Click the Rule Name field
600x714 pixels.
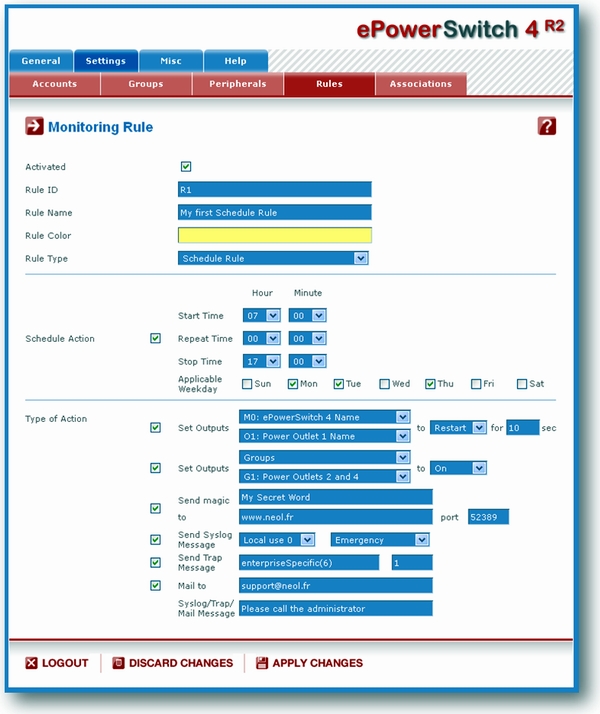pyautogui.click(x=275, y=212)
